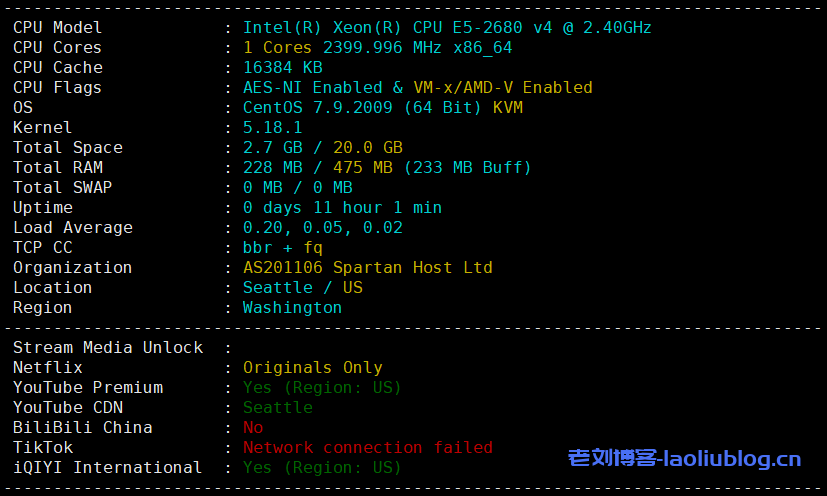Click the load average 0.20 values

click(322, 228)
